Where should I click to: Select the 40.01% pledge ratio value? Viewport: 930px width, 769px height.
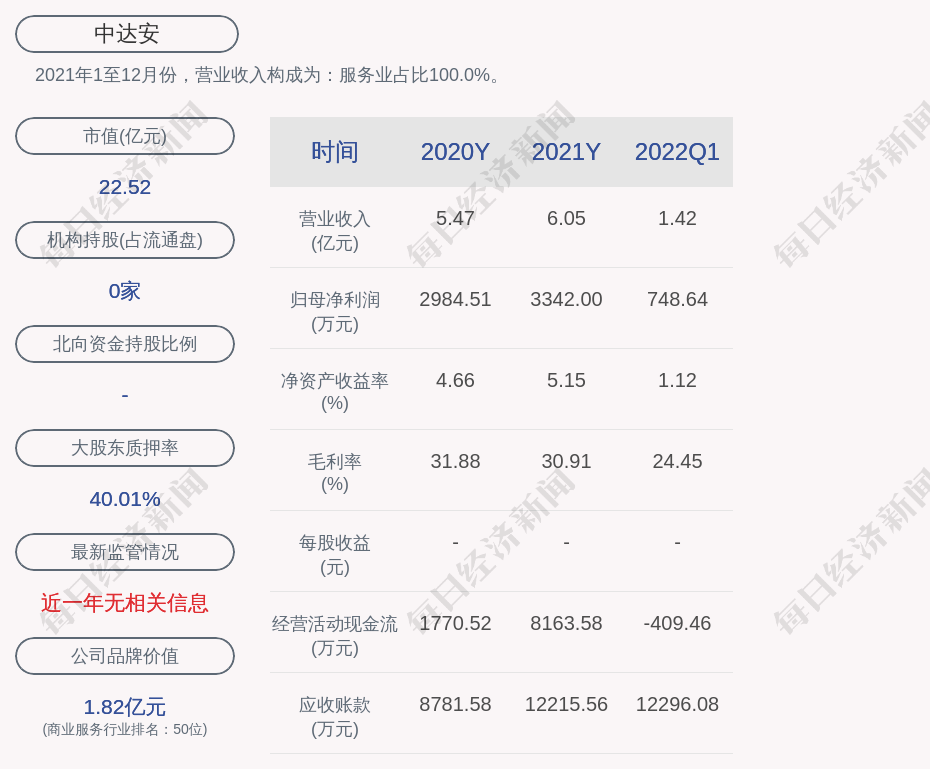[x=125, y=499]
